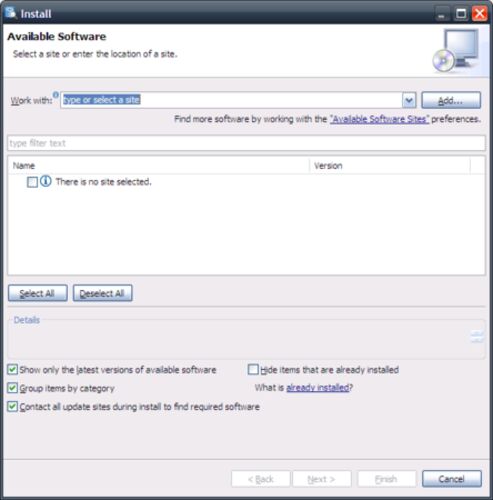493x500 pixels.
Task: Click the information icon beside no site selected
Action: pos(46,181)
